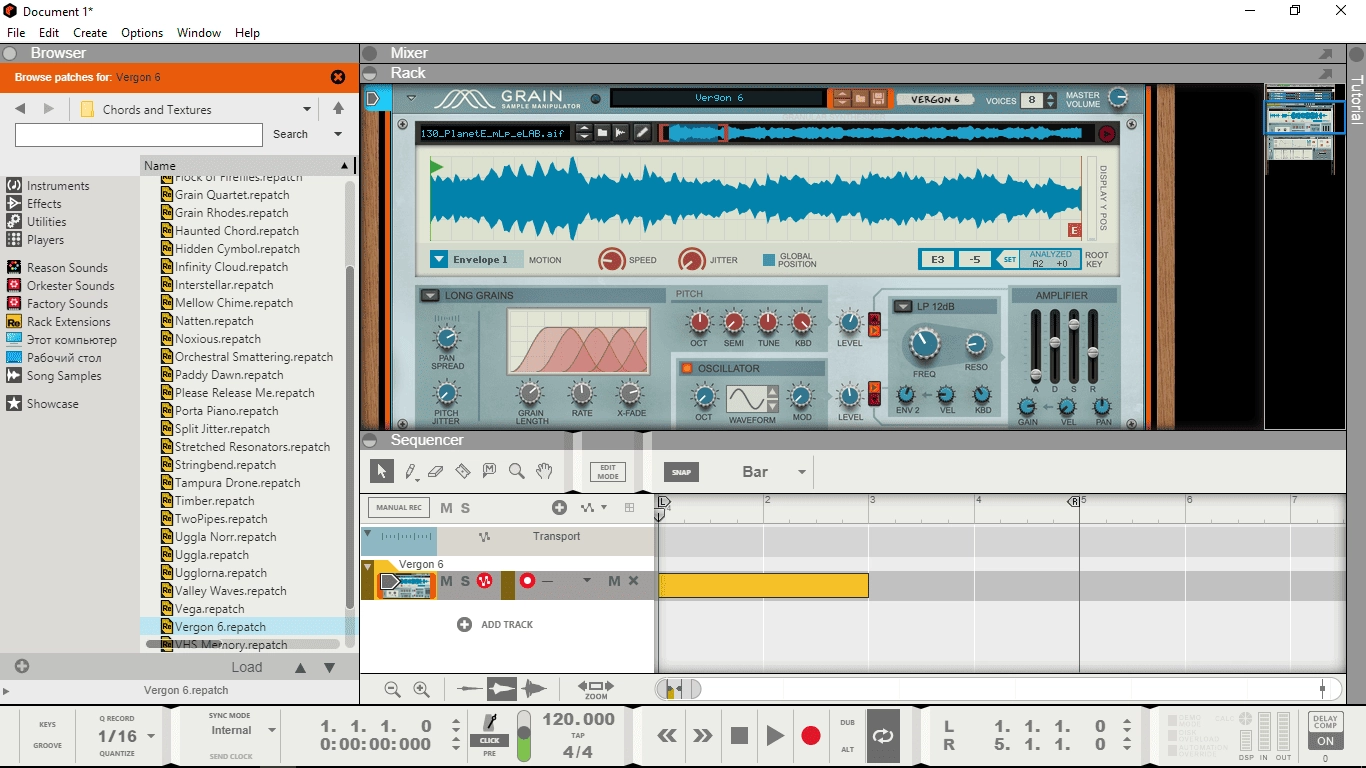This screenshot has width=1366, height=768.
Task: Open the File menu
Action: point(16,33)
